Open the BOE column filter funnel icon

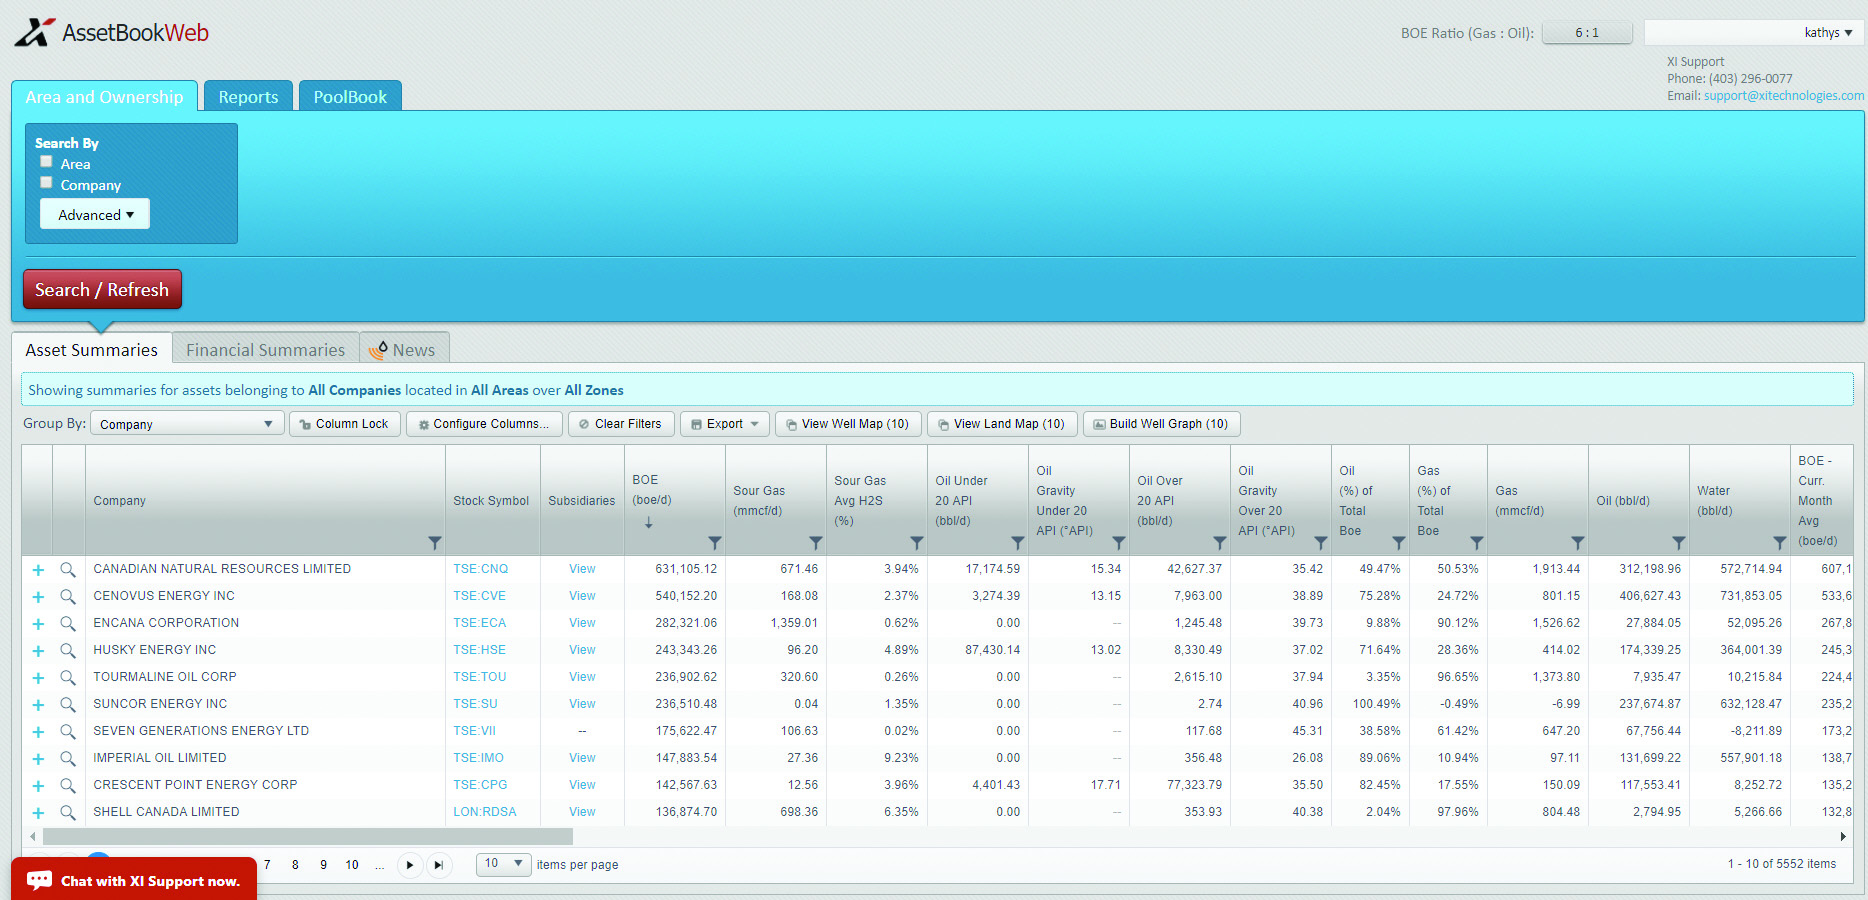(x=715, y=543)
